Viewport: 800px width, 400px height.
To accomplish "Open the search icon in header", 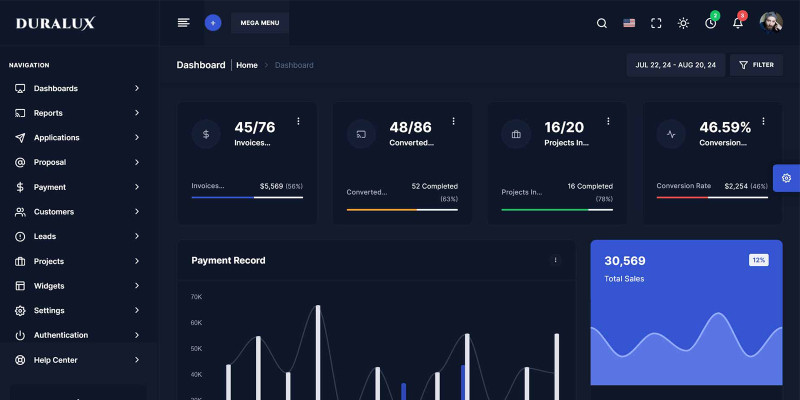I will coord(601,23).
